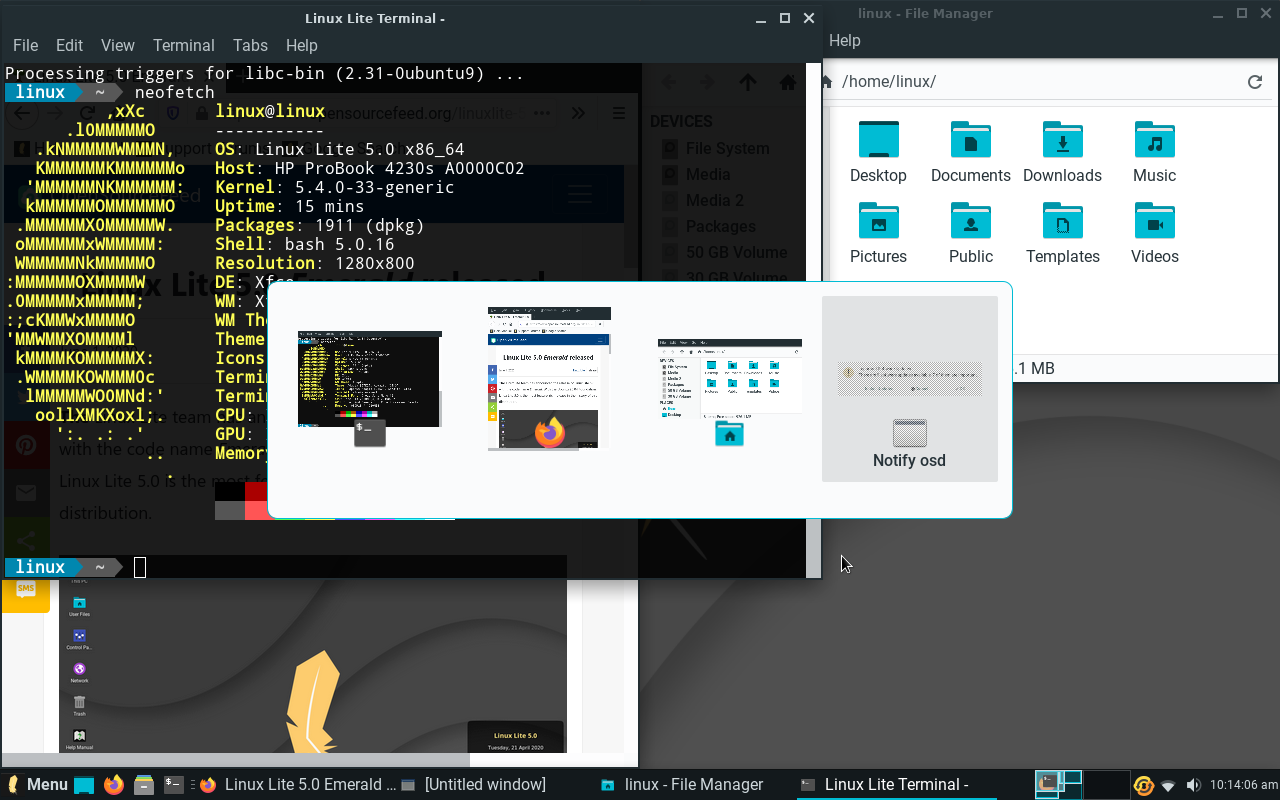Image resolution: width=1280 pixels, height=800 pixels.
Task: Click the network icon in the system tray
Action: point(1167,785)
